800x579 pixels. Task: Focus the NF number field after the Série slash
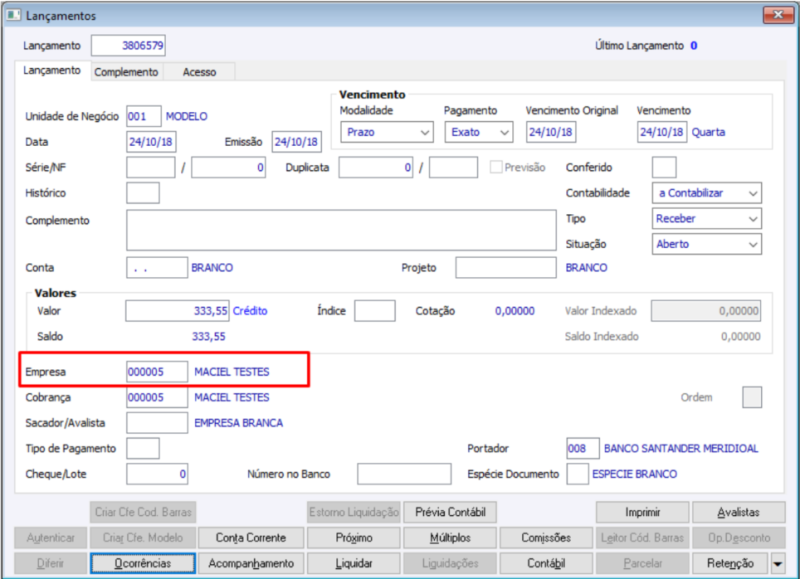(229, 167)
